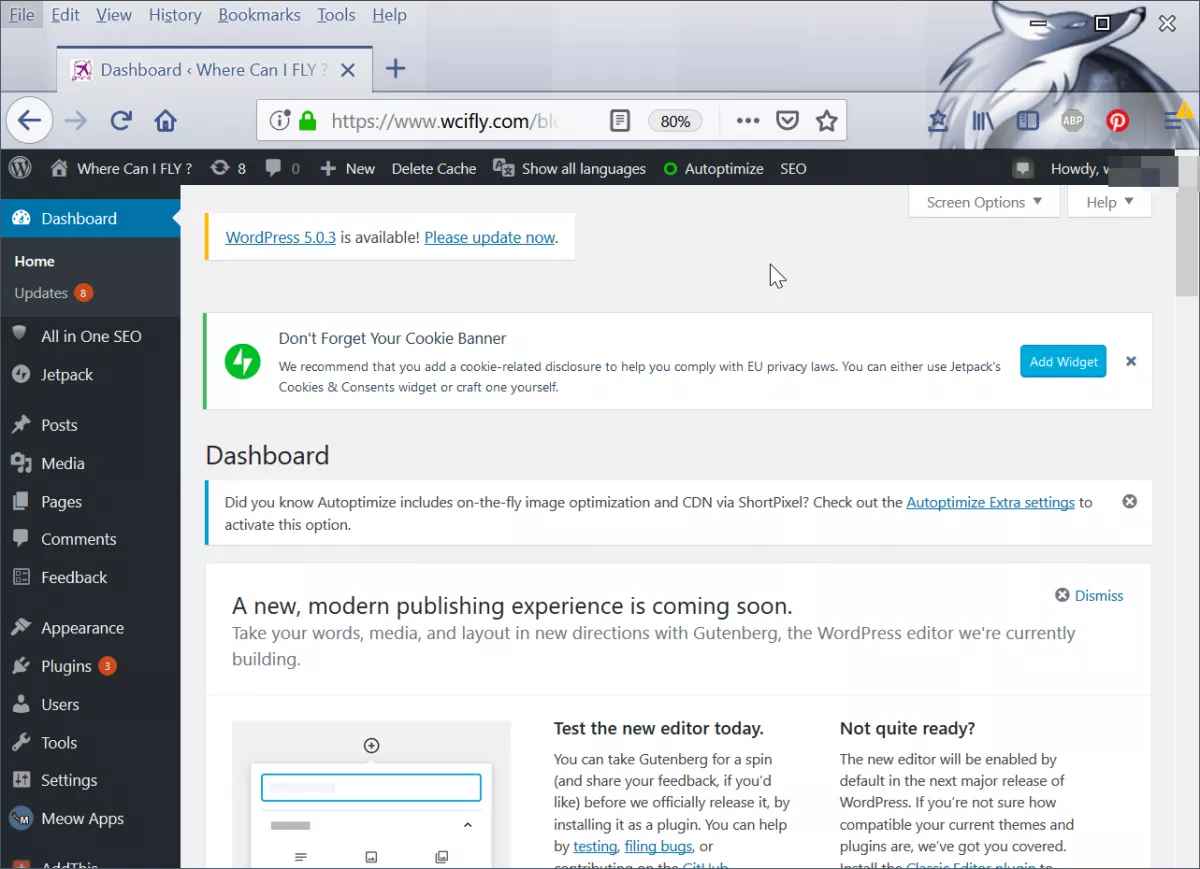The width and height of the screenshot is (1200, 869).
Task: Expand the Screen Options dropdown
Action: pyautogui.click(x=984, y=202)
